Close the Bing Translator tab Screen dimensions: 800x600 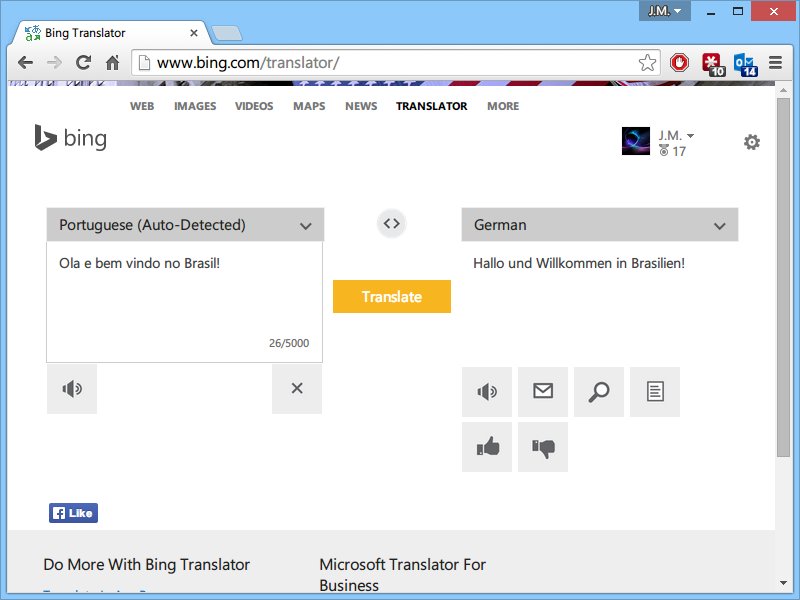193,33
